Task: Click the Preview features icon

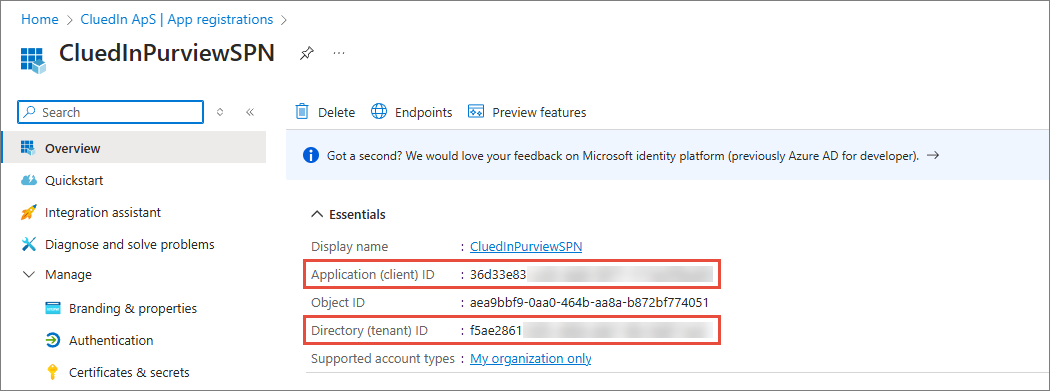Action: [x=476, y=112]
